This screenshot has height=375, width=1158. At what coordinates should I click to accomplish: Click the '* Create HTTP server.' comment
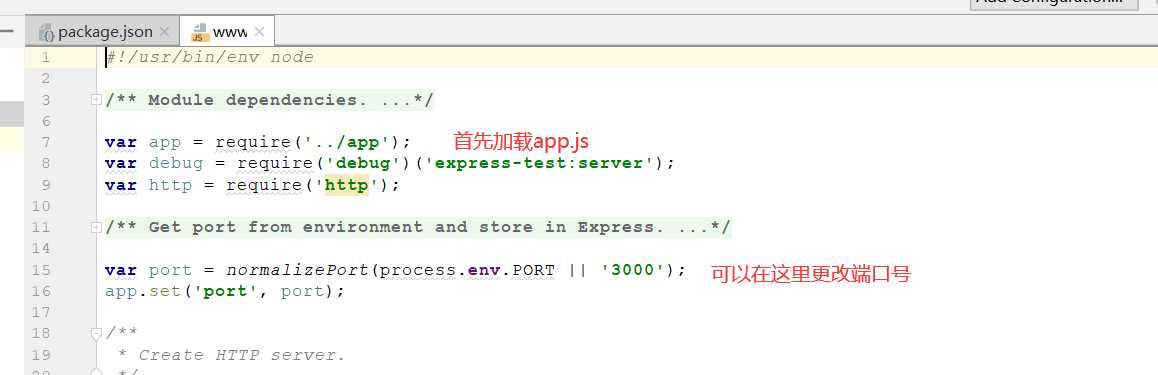coord(231,355)
